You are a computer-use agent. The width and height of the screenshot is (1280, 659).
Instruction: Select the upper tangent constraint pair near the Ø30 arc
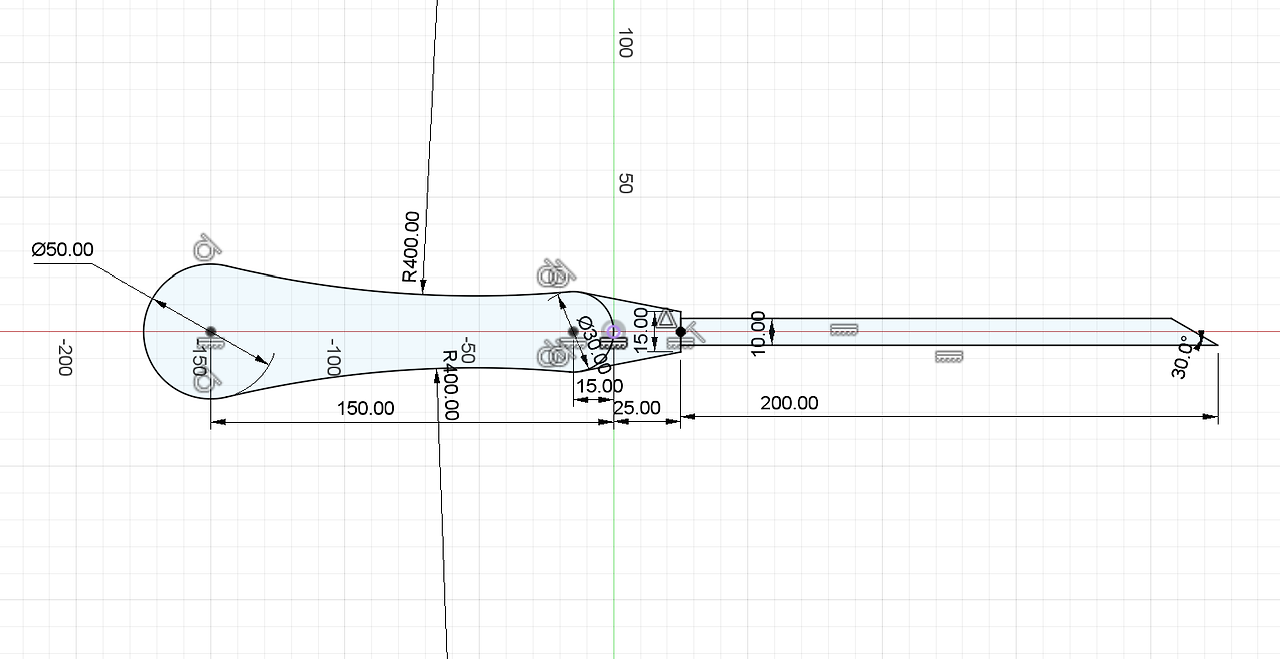tap(554, 273)
